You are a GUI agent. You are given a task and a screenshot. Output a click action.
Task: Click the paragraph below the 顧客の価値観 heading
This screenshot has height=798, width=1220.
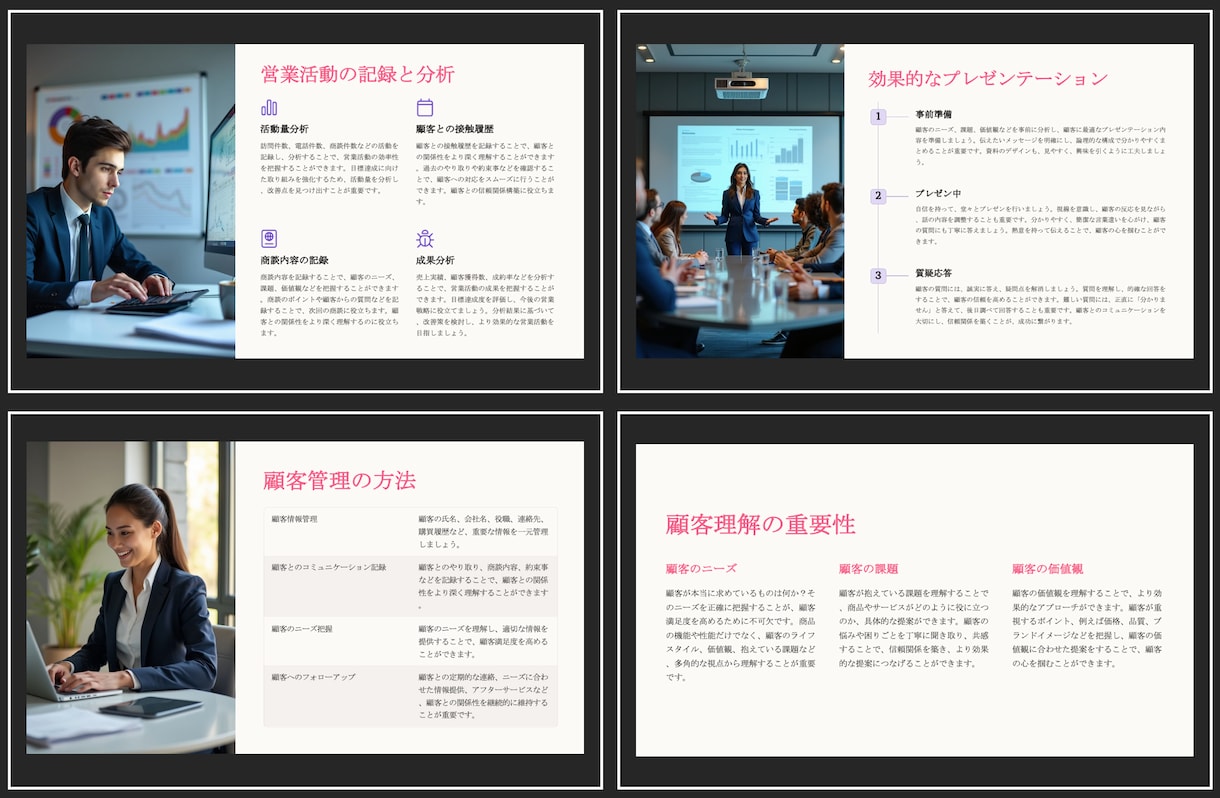pos(1087,628)
